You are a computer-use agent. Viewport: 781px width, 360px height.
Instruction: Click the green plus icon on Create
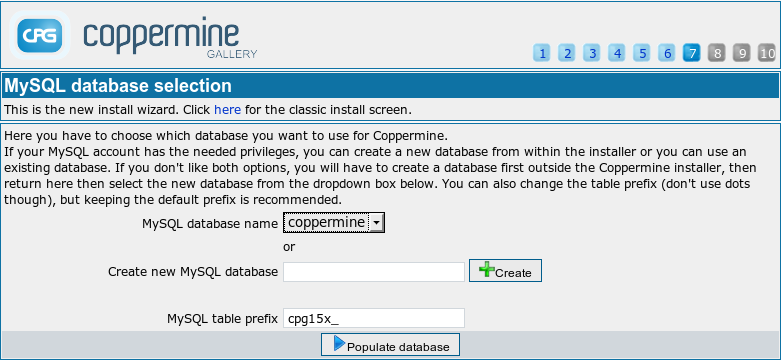click(x=487, y=270)
